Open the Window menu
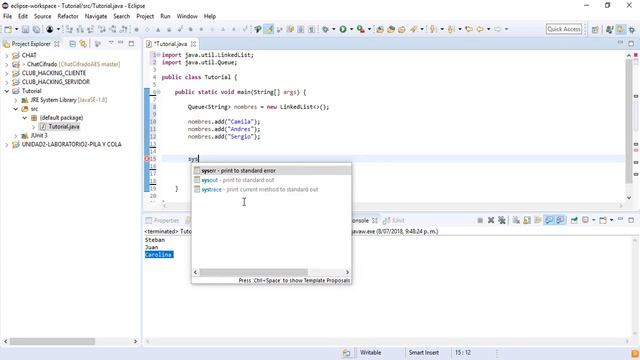 pos(187,16)
